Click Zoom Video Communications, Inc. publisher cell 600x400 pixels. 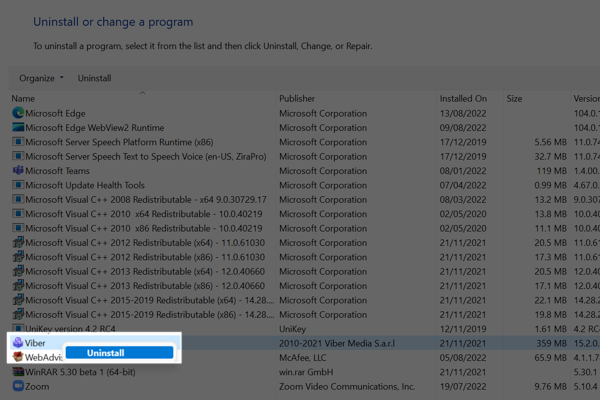[x=347, y=387]
